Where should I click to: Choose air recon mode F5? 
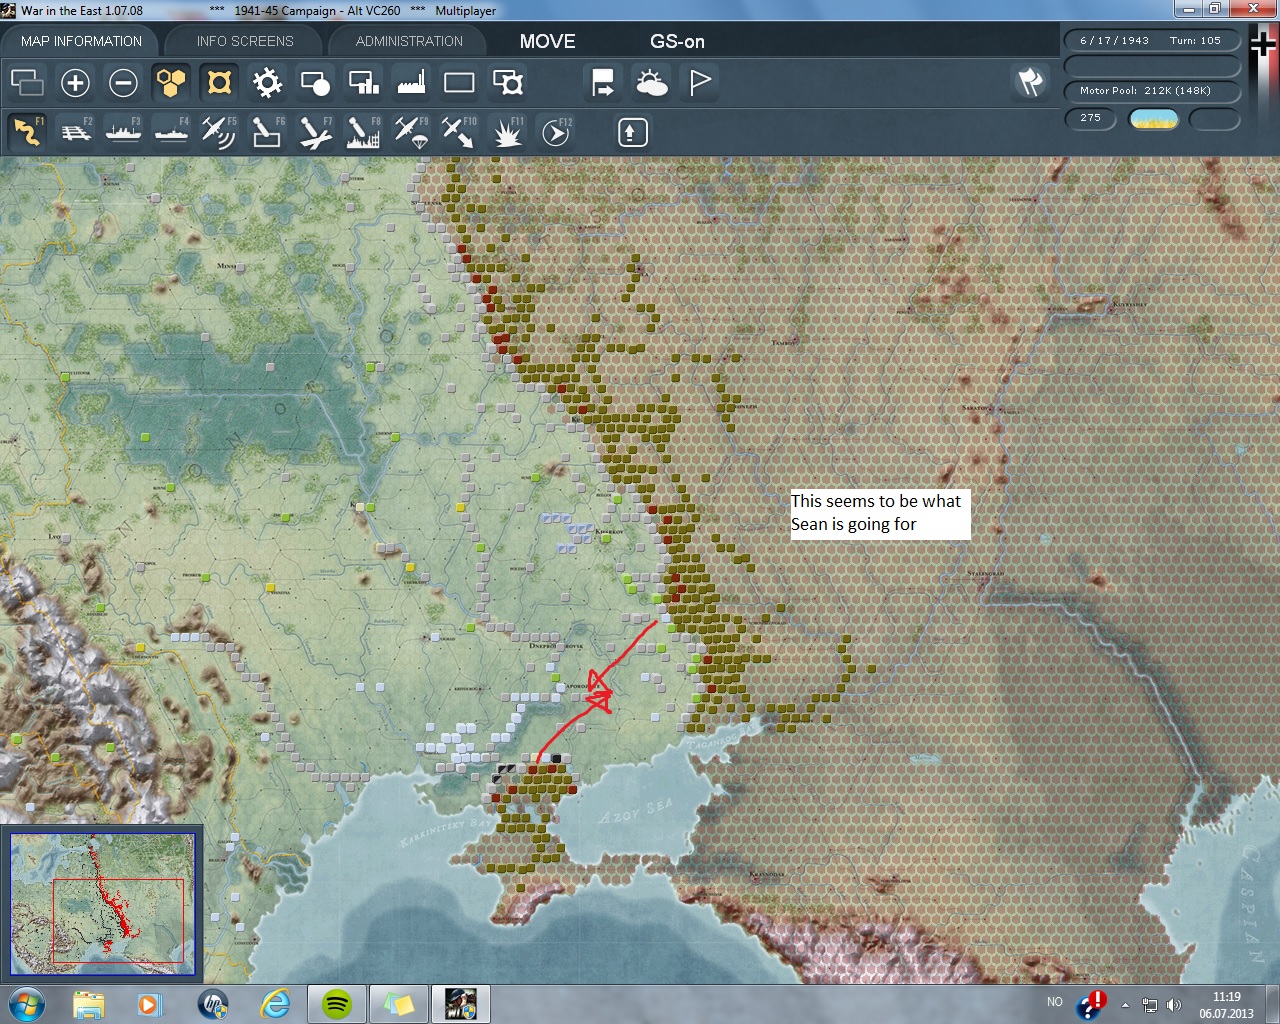pyautogui.click(x=218, y=132)
